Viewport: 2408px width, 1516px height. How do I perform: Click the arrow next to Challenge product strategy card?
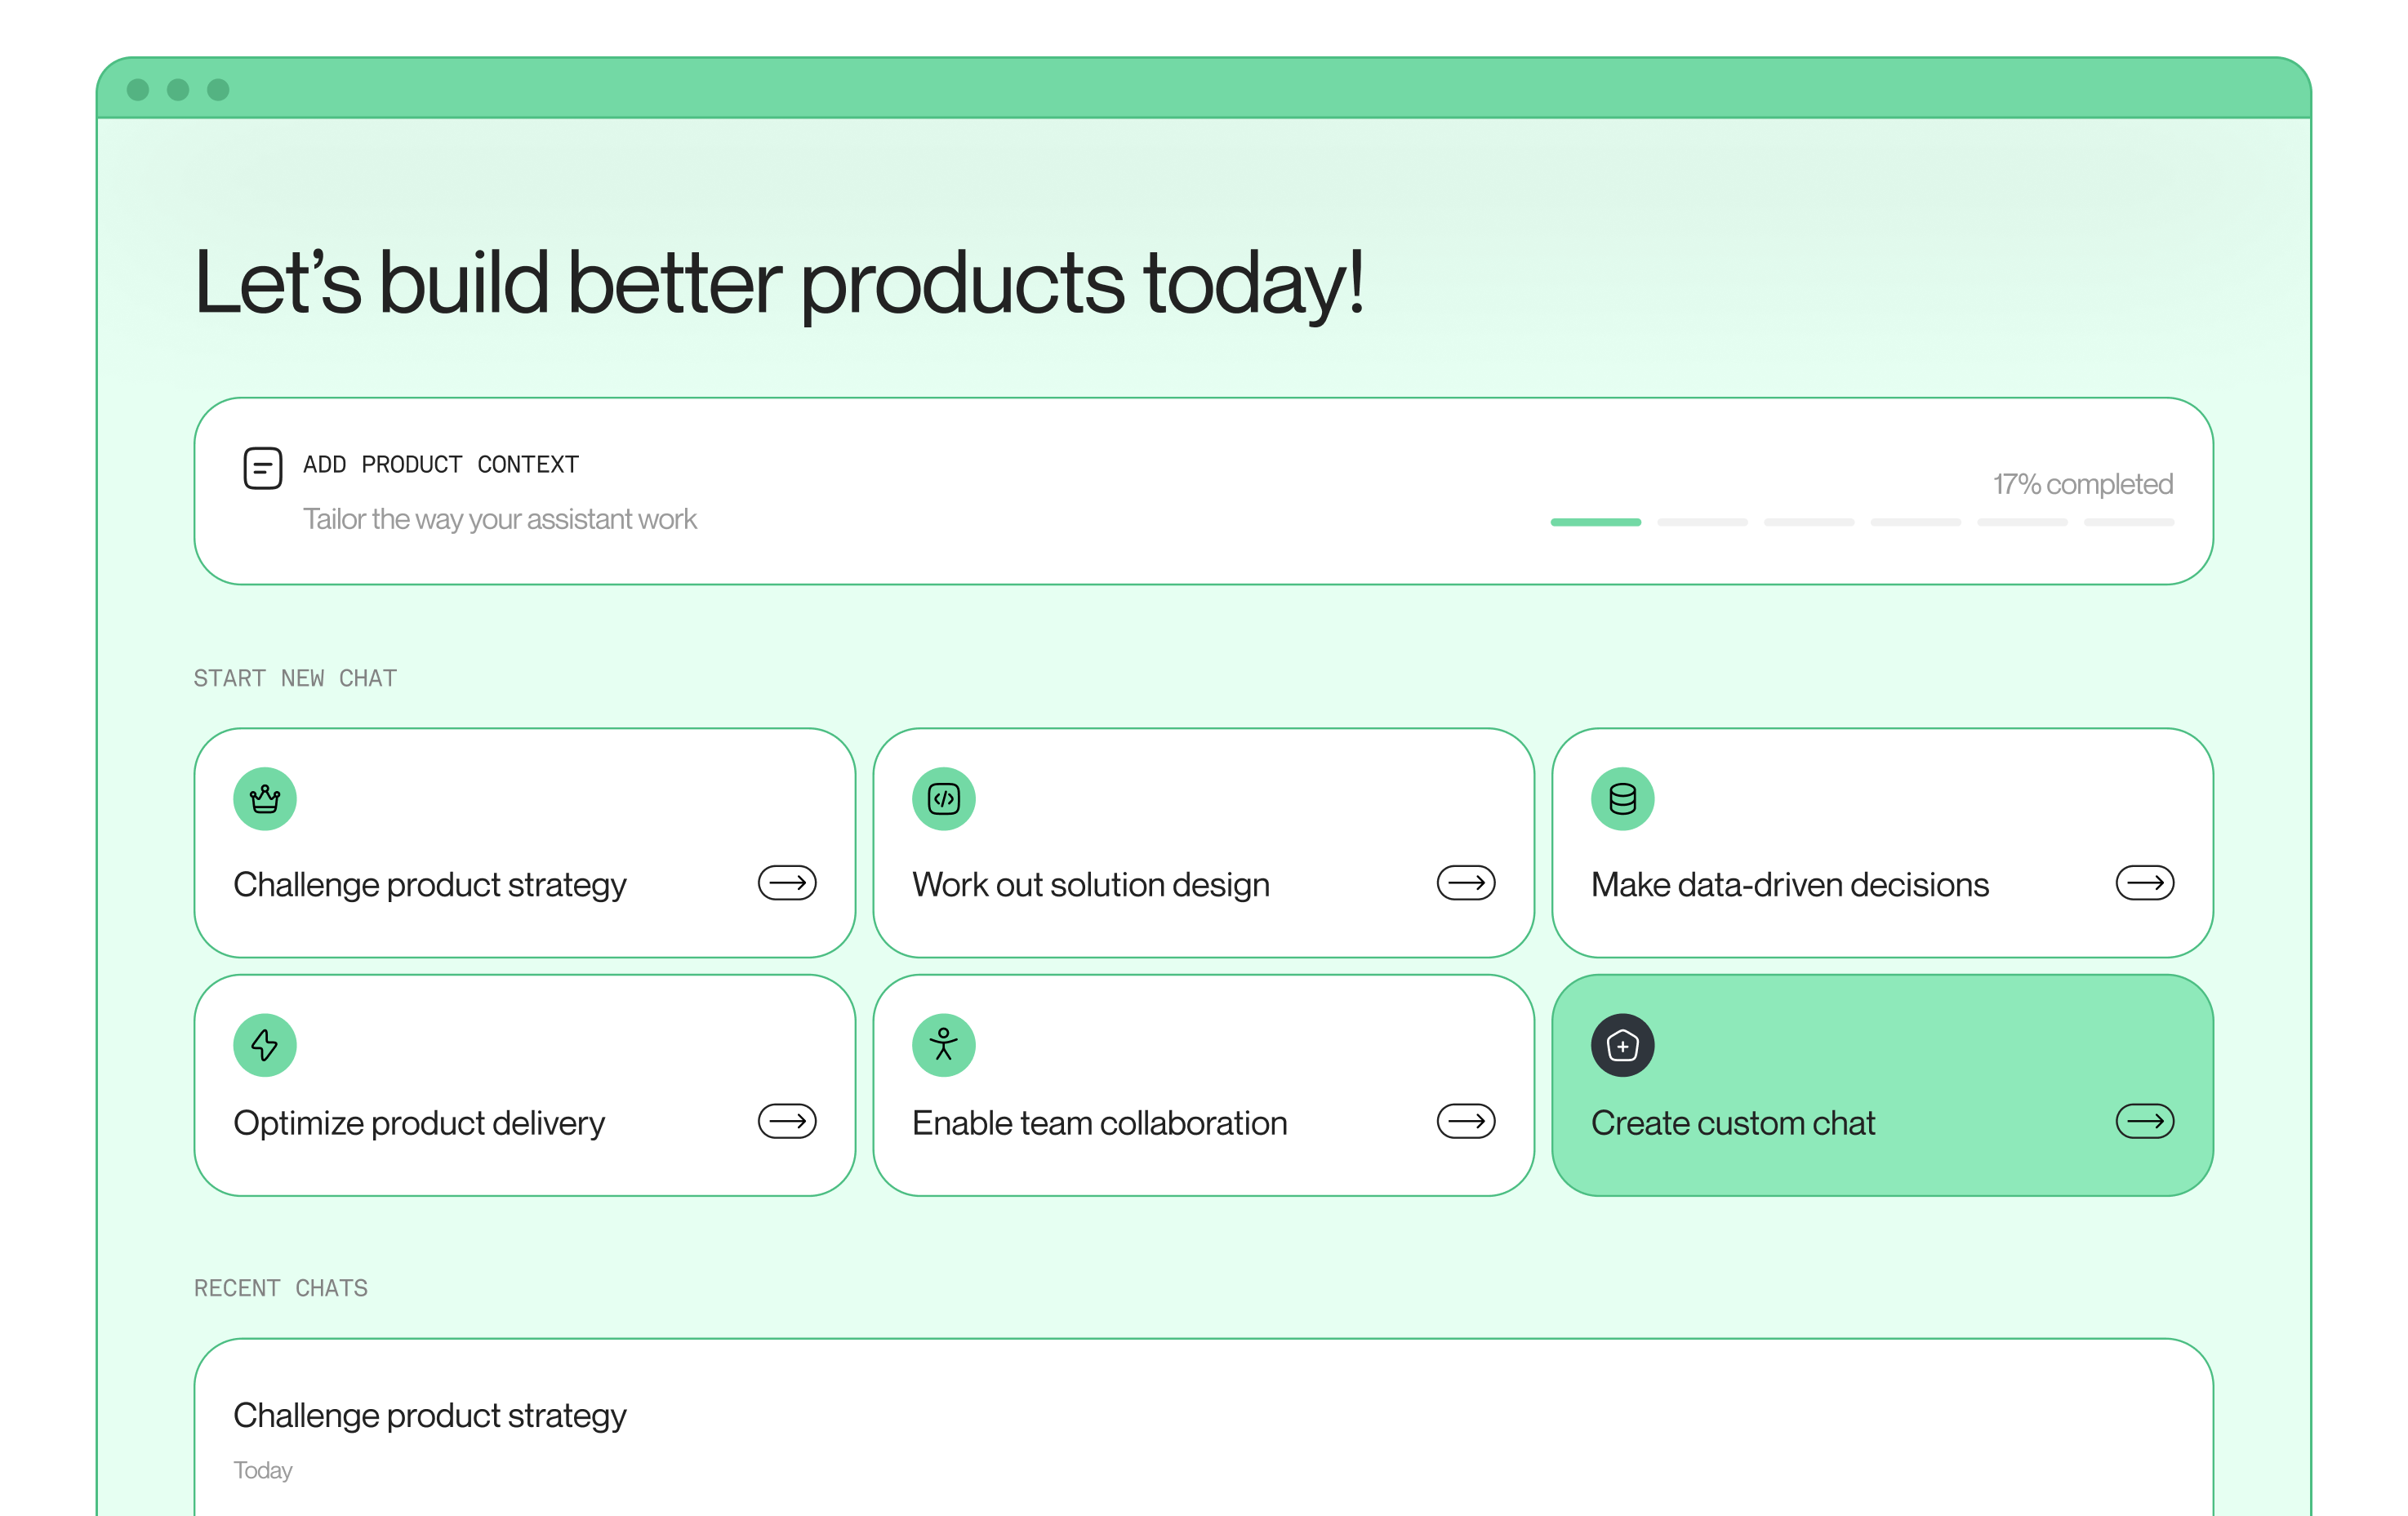[787, 883]
